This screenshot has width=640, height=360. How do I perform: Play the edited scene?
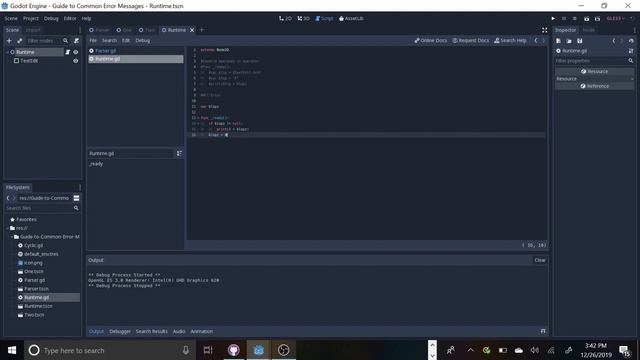click(x=587, y=18)
